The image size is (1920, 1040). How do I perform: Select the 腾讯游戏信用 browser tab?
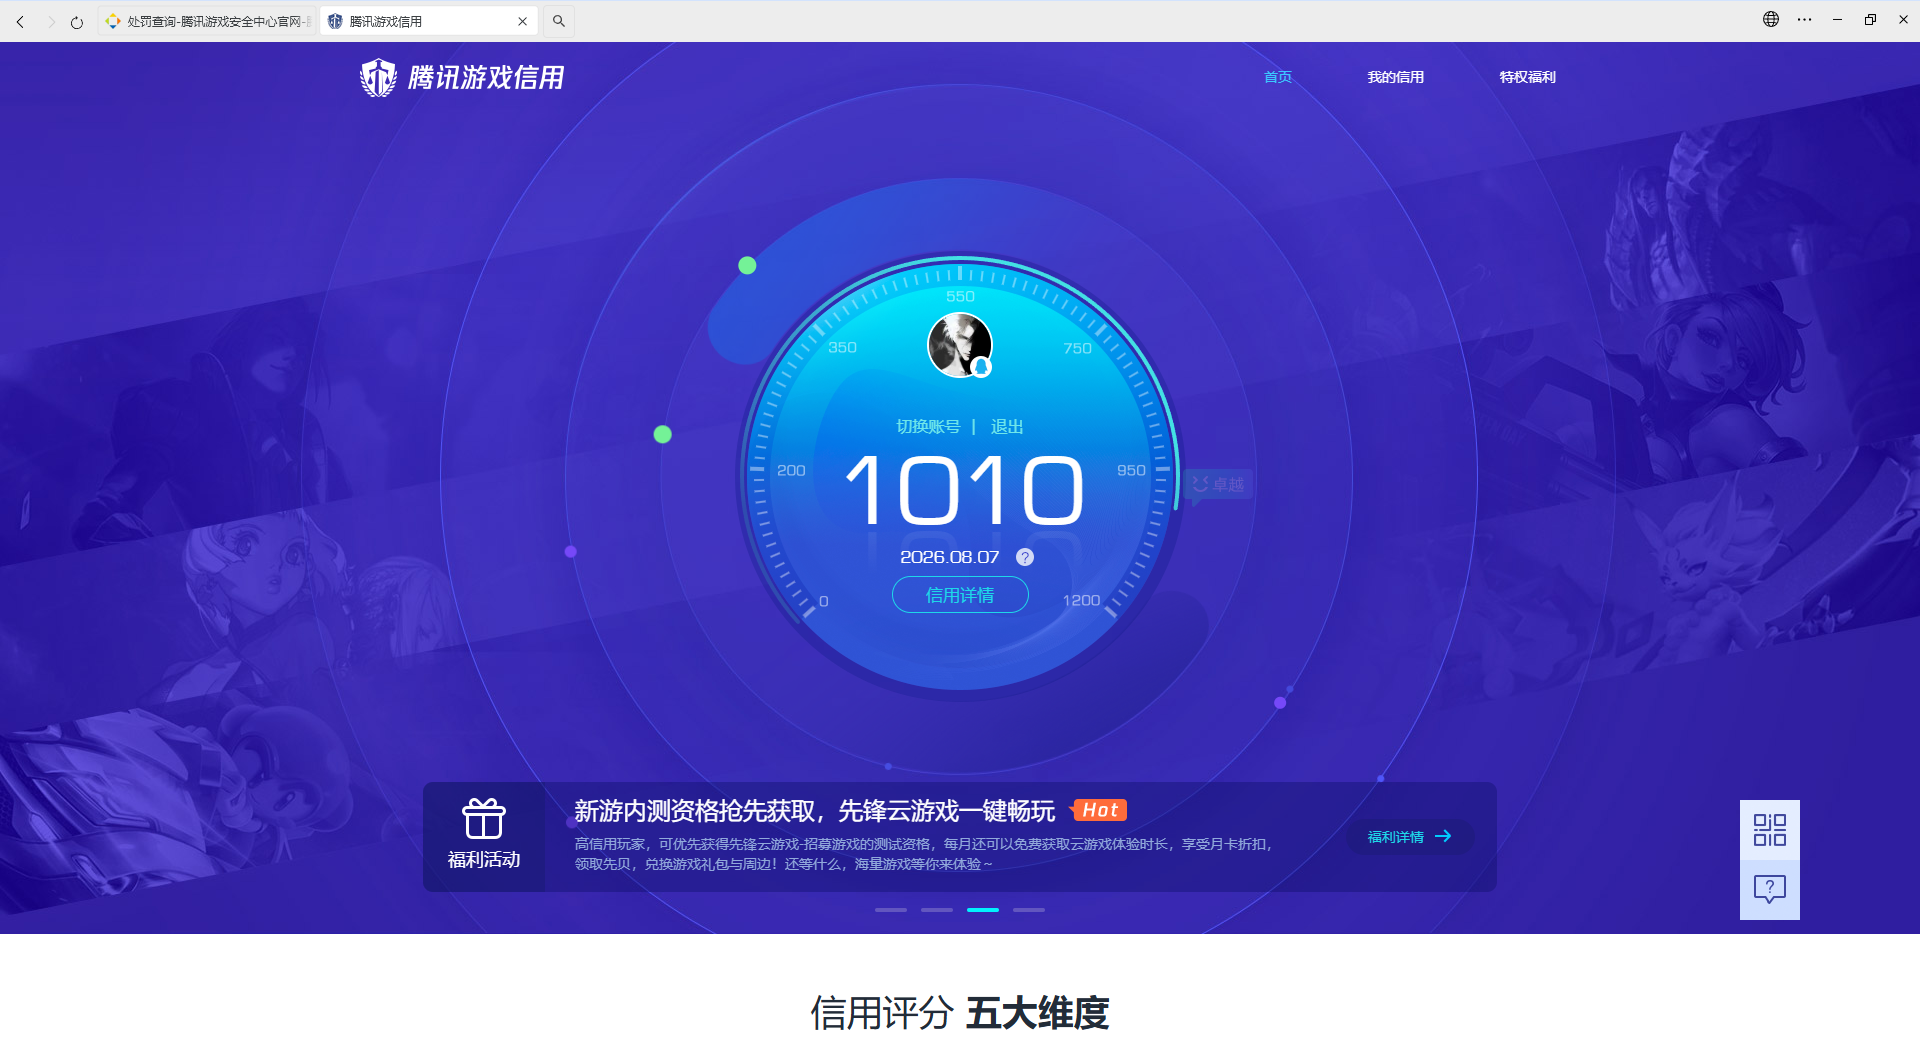pyautogui.click(x=430, y=21)
